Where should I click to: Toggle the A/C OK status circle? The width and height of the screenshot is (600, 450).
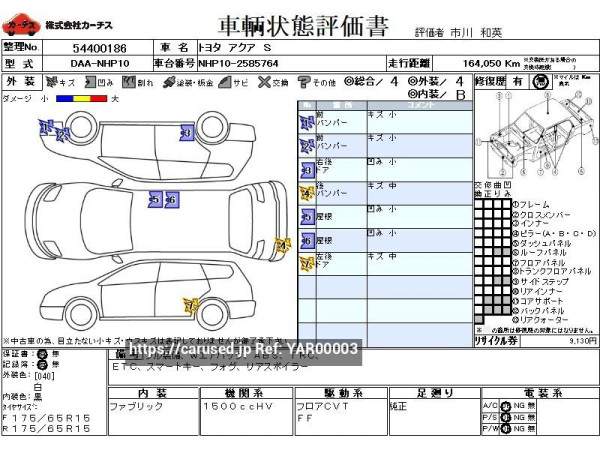pos(506,405)
